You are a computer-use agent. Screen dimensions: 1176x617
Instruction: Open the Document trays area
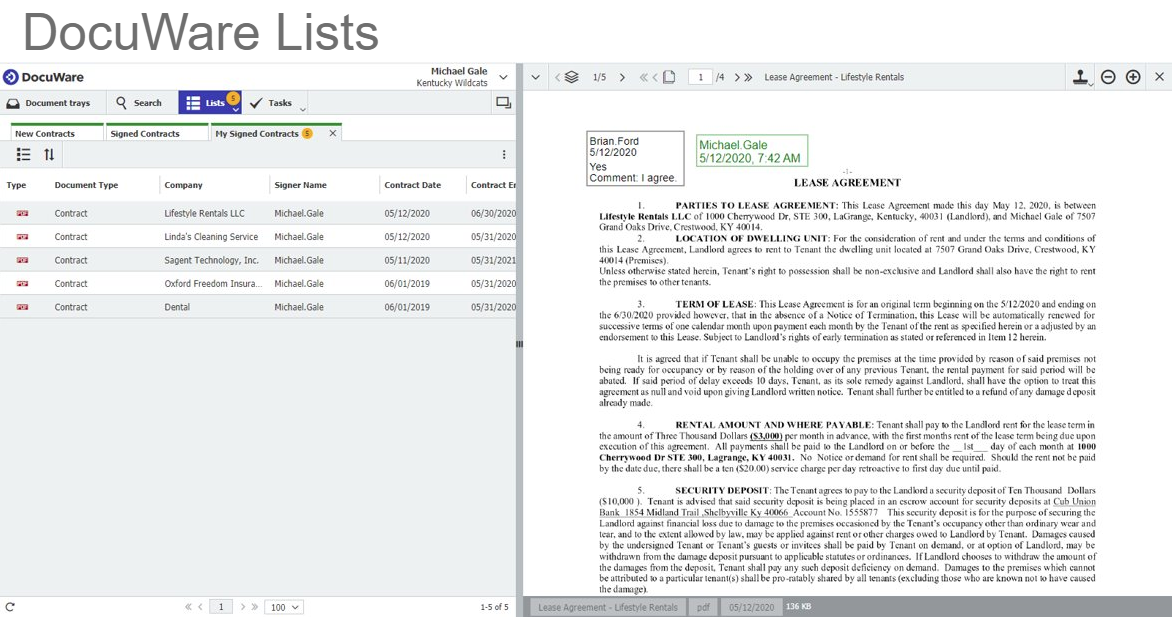(48, 103)
